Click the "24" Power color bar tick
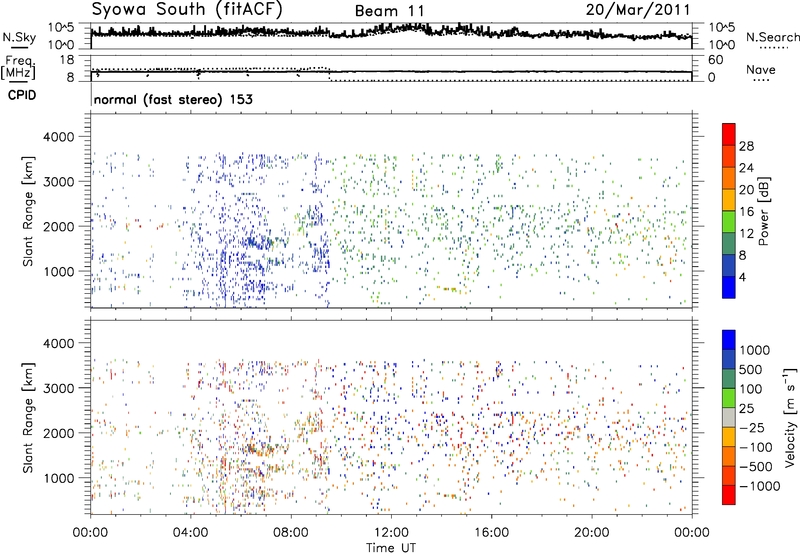800x554 pixels. [x=746, y=168]
